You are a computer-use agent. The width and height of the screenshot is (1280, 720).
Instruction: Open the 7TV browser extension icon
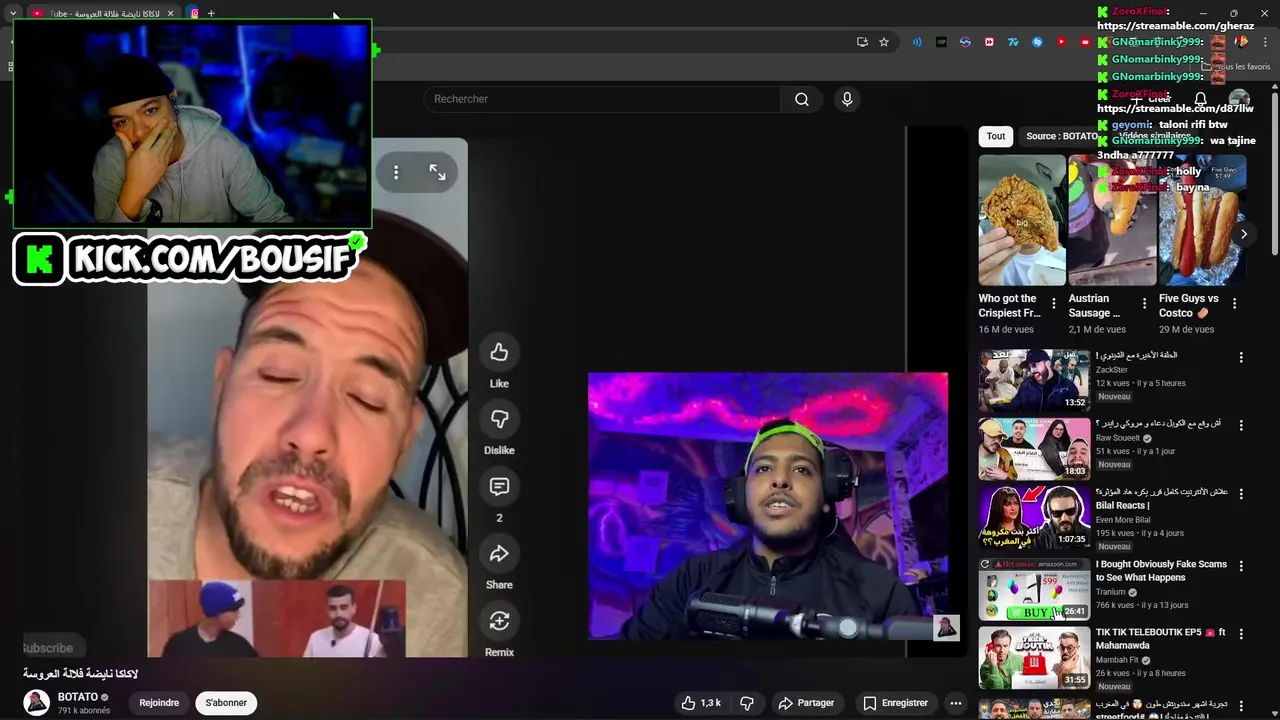coord(1013,42)
